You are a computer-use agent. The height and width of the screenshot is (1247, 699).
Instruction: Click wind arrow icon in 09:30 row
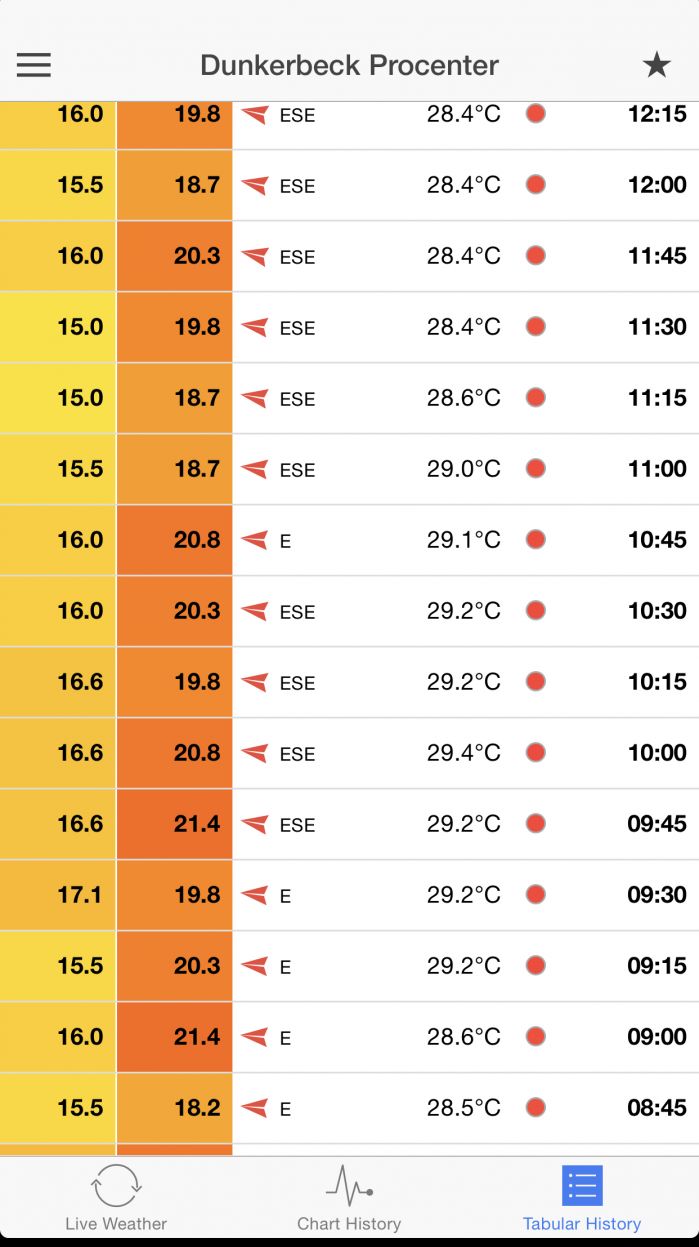coord(255,895)
